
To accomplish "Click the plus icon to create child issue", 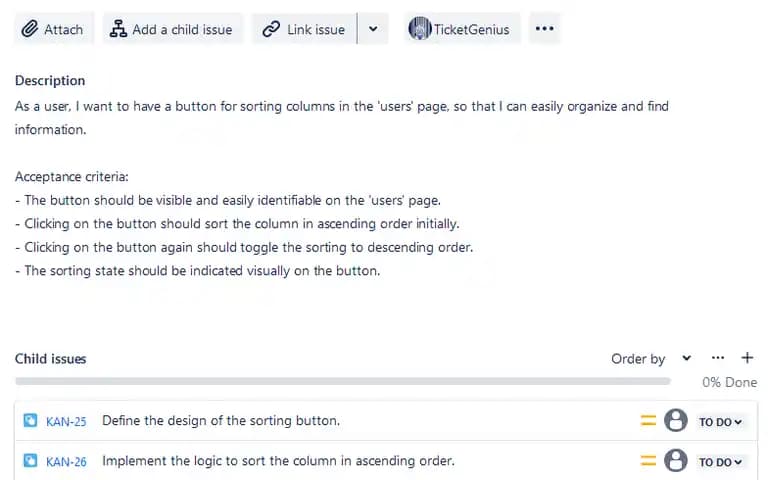I will point(747,358).
